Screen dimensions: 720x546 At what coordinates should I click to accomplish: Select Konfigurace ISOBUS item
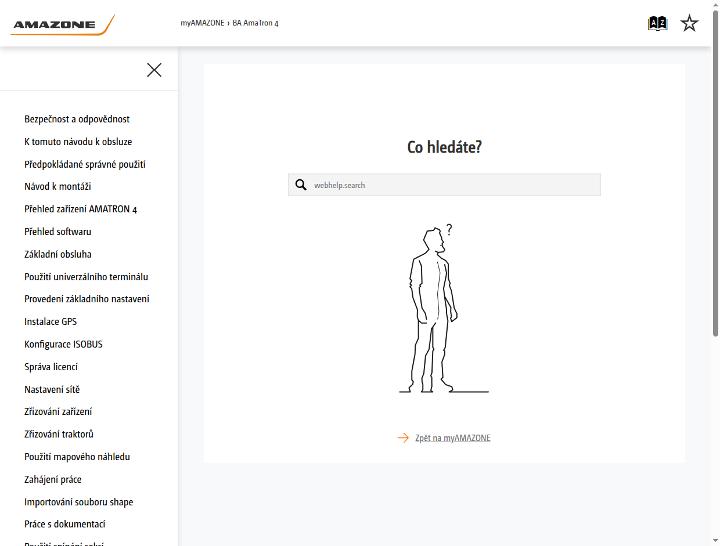tap(63, 344)
